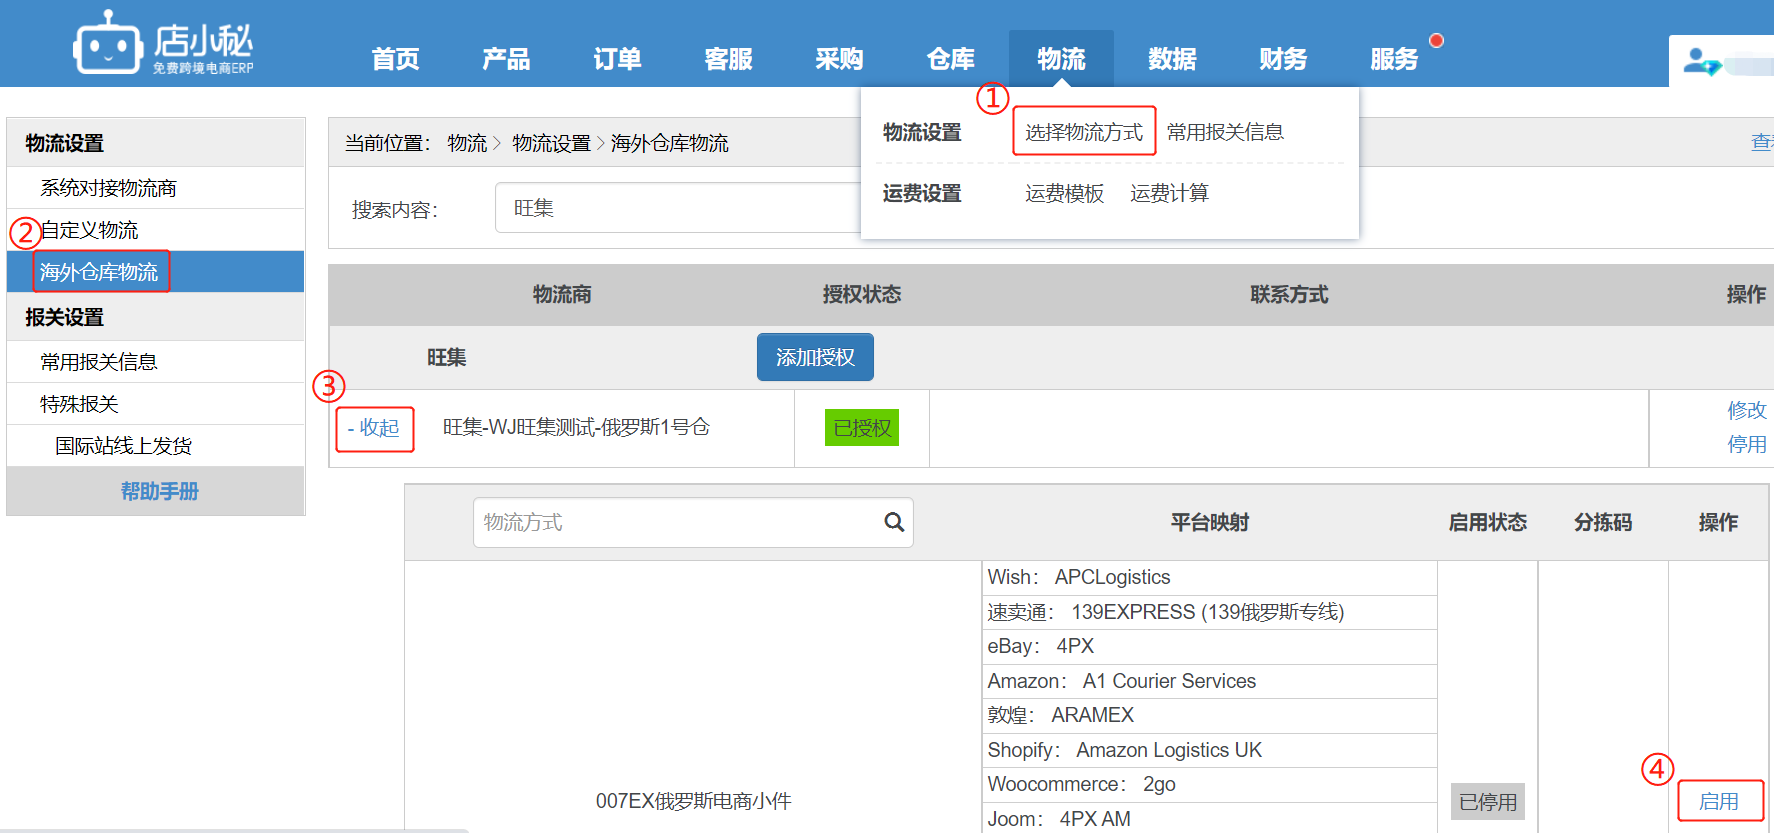Click the 物流方式 search field
Screen dimensions: 1774x833
[x=693, y=522]
